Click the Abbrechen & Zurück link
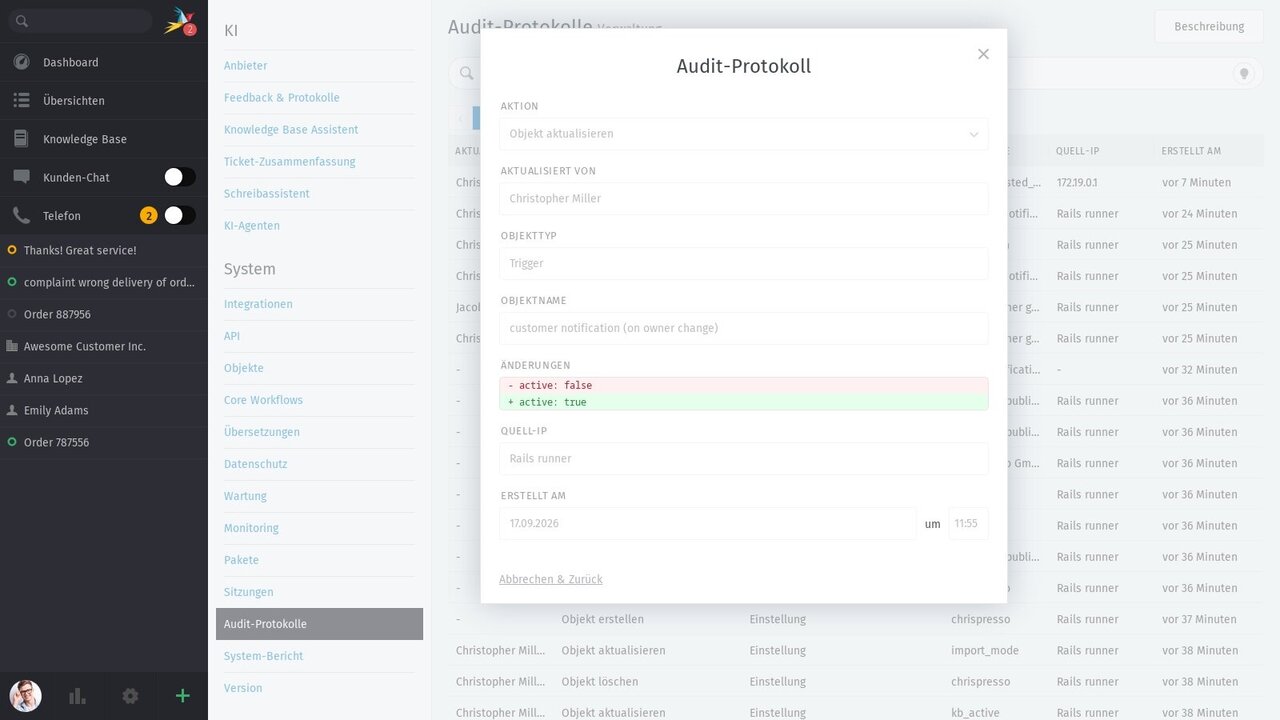Screen dimensions: 1280x720 click(551, 579)
